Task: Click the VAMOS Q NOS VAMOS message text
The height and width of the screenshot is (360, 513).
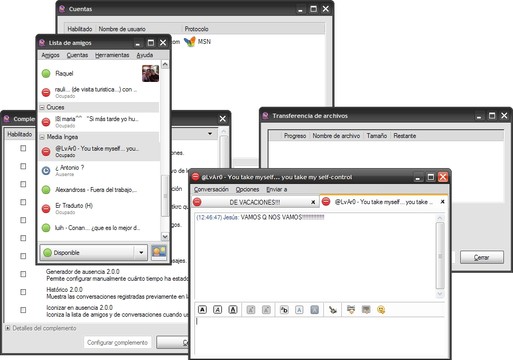Action: tap(282, 217)
